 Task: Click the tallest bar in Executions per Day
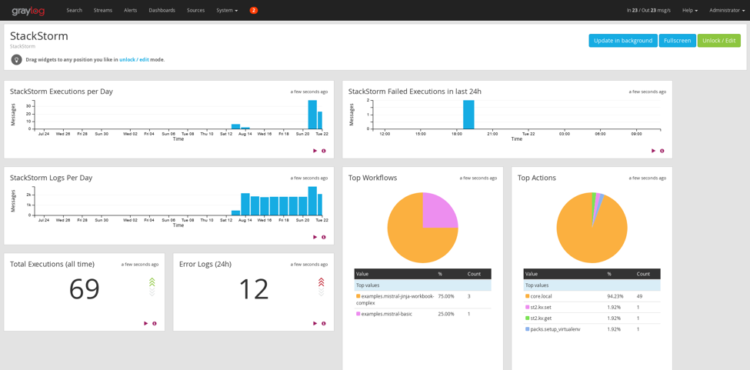pyautogui.click(x=312, y=115)
